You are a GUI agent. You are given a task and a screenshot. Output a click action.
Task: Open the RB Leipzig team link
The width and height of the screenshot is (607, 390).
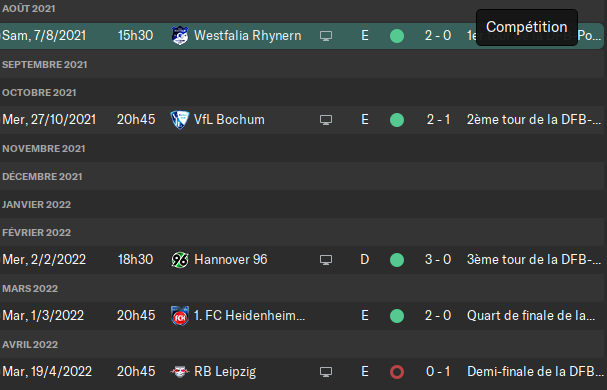coord(225,372)
